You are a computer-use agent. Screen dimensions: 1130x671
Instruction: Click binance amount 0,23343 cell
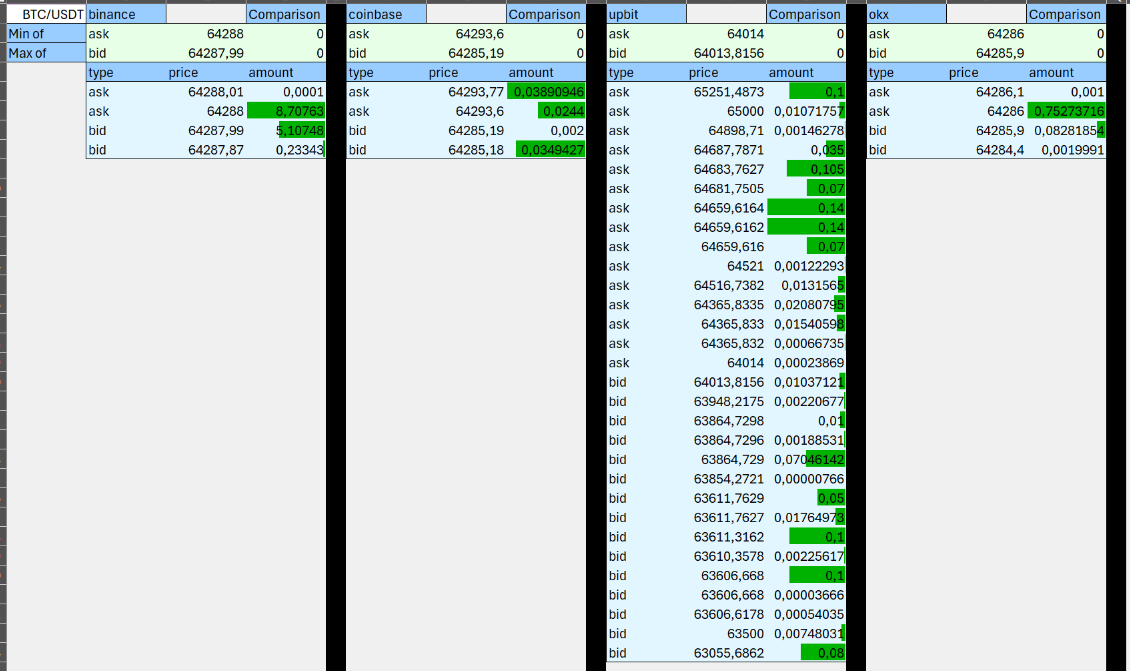pyautogui.click(x=285, y=150)
